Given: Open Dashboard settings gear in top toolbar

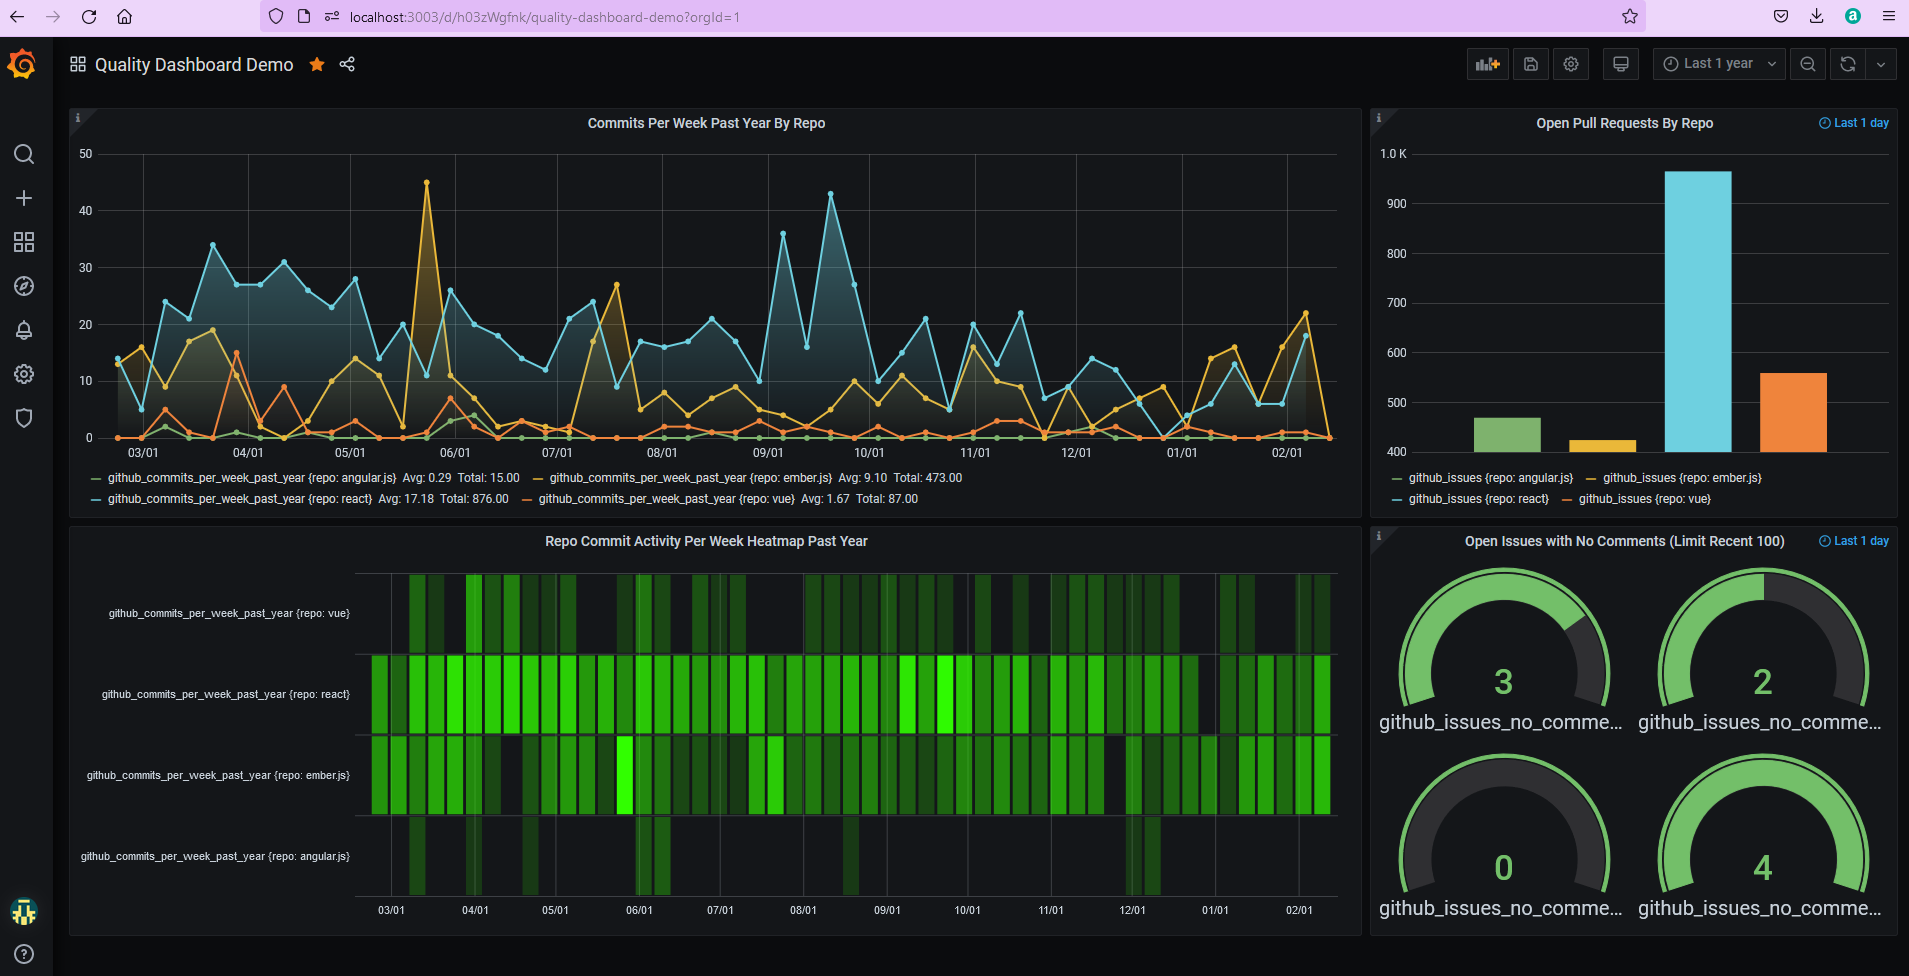Looking at the screenshot, I should click(1571, 64).
